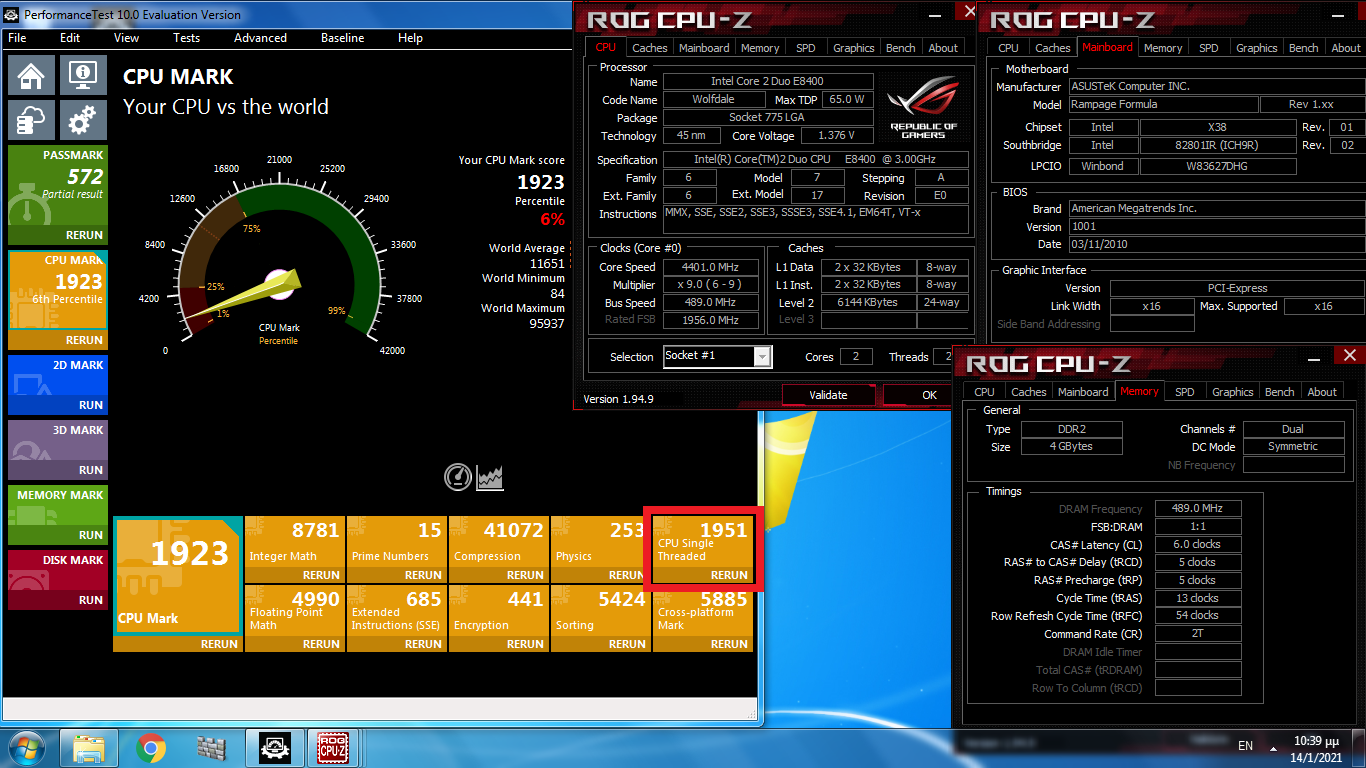
Task: Rerun the Integer Math test
Action: pos(321,575)
